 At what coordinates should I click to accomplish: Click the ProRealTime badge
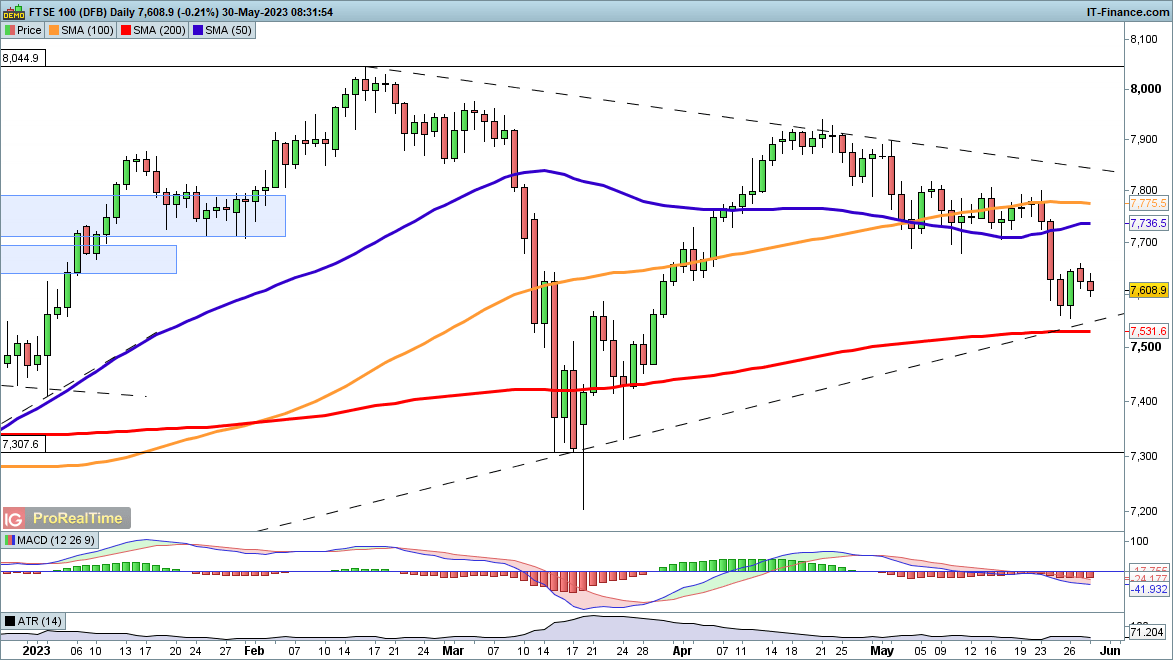78,518
